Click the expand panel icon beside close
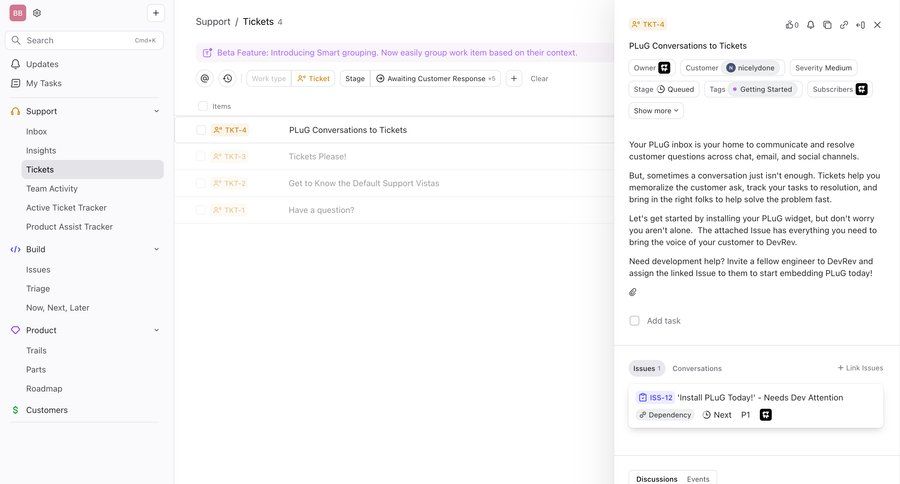This screenshot has width=900, height=484. point(860,25)
